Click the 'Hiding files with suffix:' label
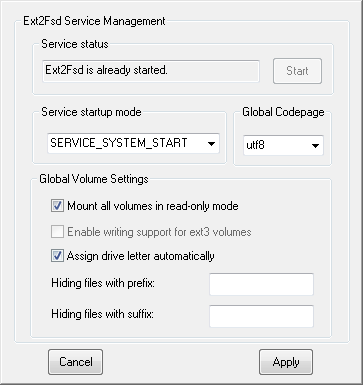Screen dimensions: 363x385 (x=102, y=314)
